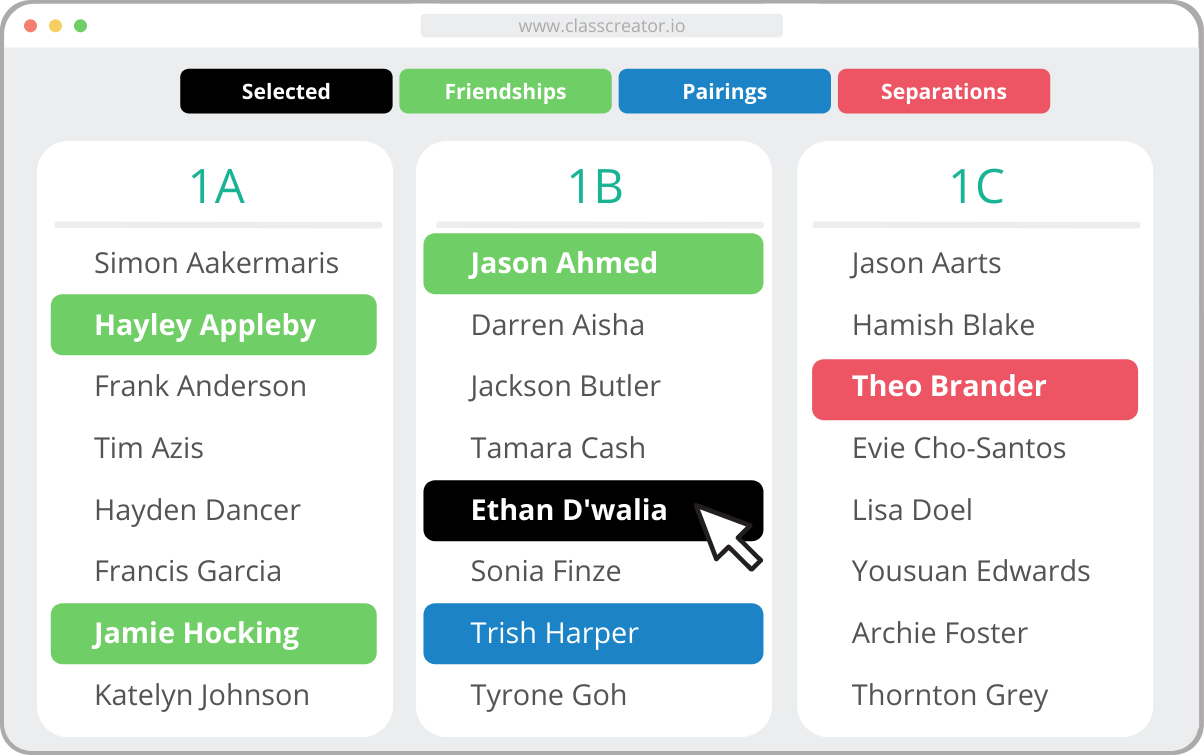Click the 1A class heading
The height and width of the screenshot is (755, 1204).
pyautogui.click(x=217, y=186)
